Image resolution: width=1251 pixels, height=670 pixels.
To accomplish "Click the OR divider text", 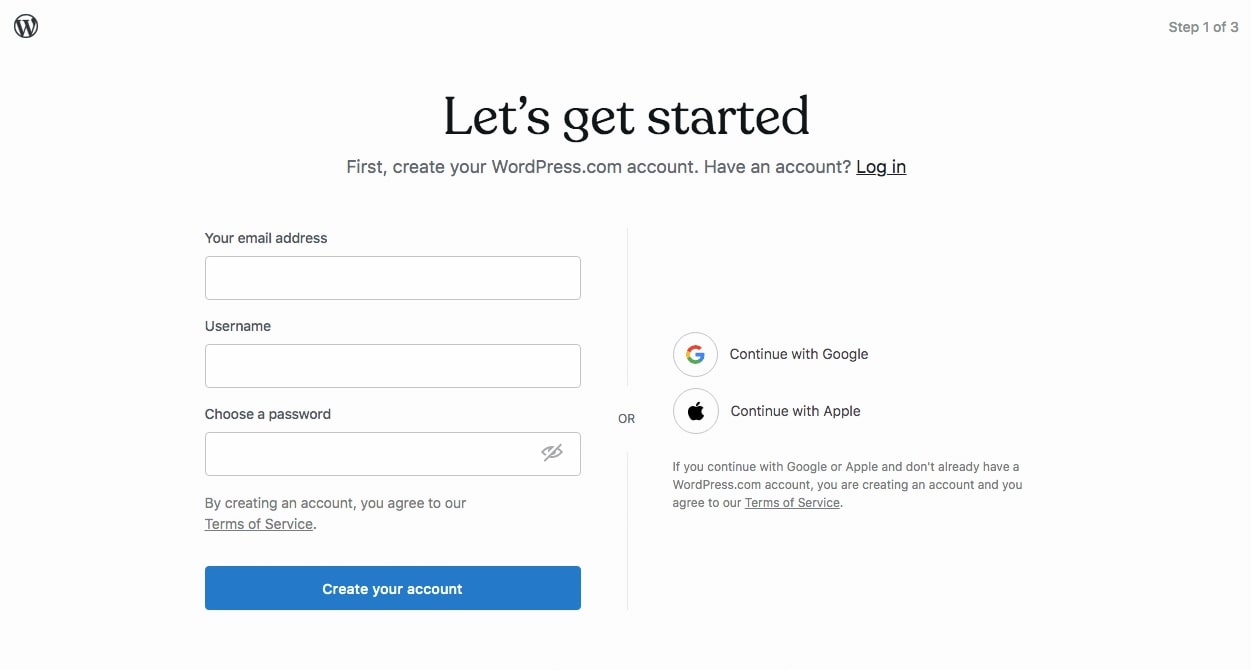I will pos(626,419).
